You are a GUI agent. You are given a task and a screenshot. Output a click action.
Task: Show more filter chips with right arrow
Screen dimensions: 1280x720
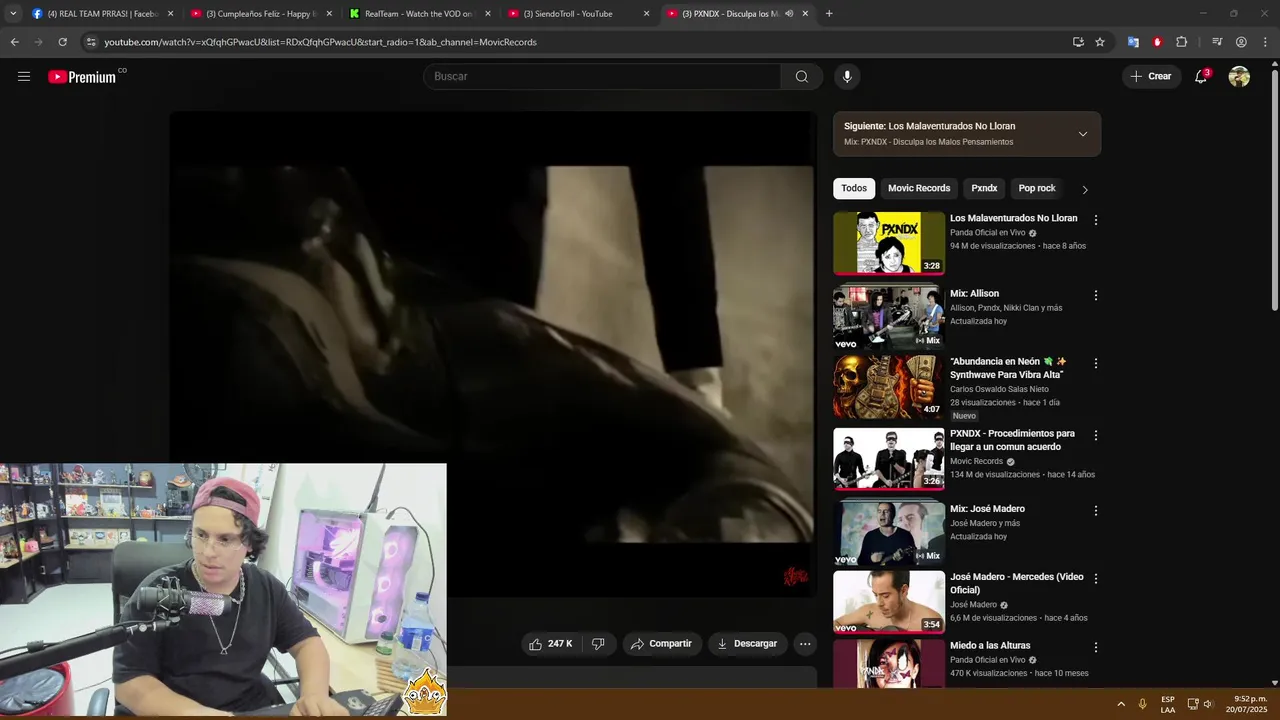(1085, 189)
